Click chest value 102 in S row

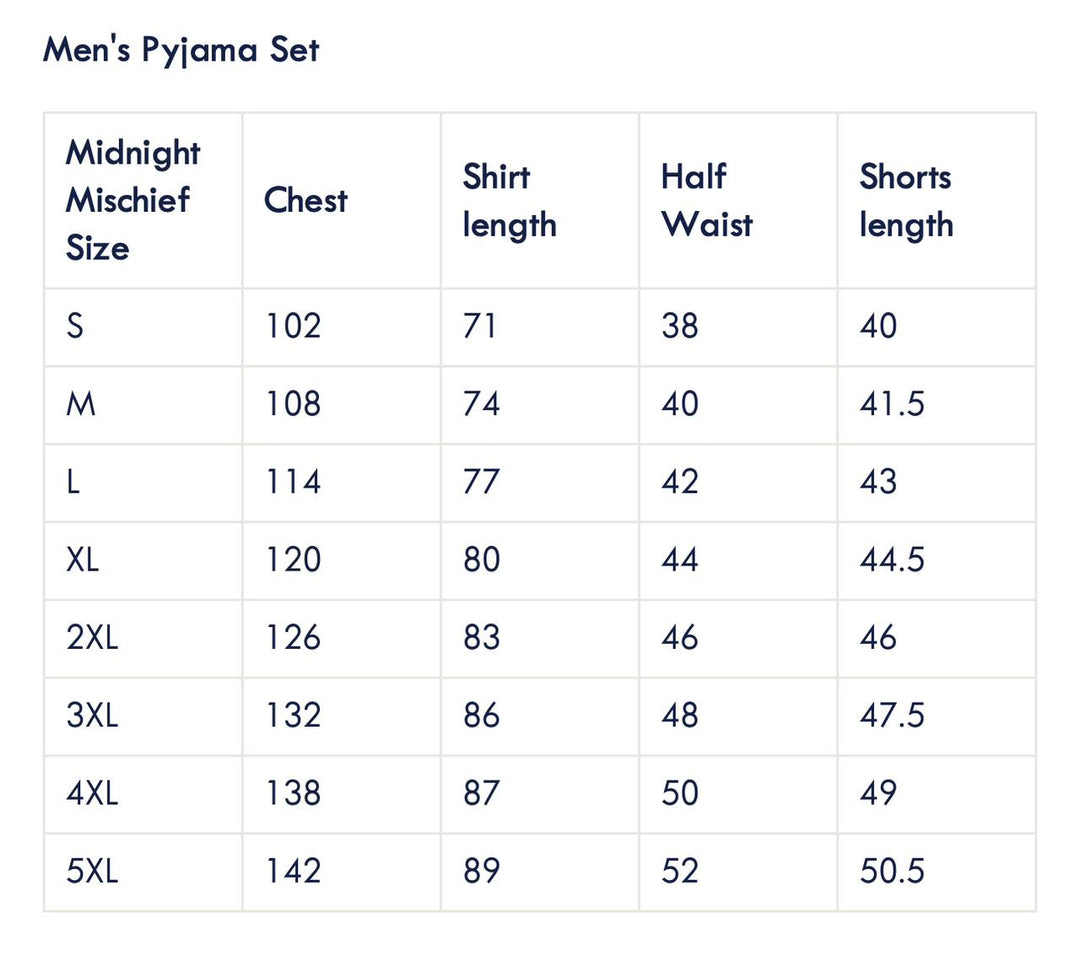(293, 326)
